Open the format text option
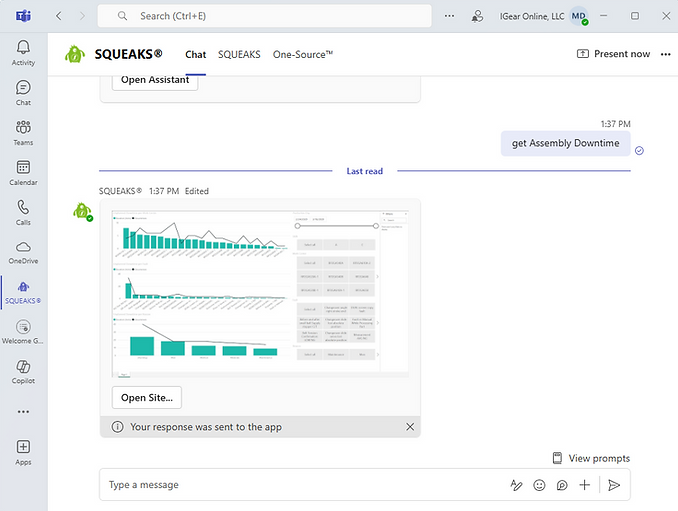 (517, 485)
